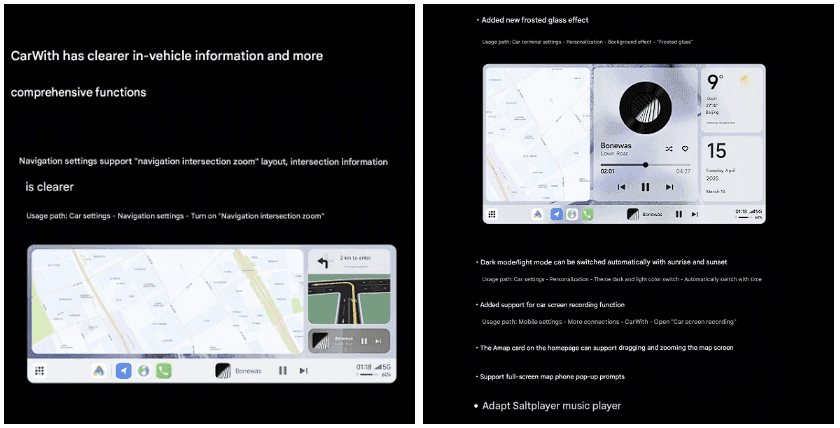Screen dimensions: 840x428
Task: Tap sun weather icon in weather card
Action: point(745,81)
